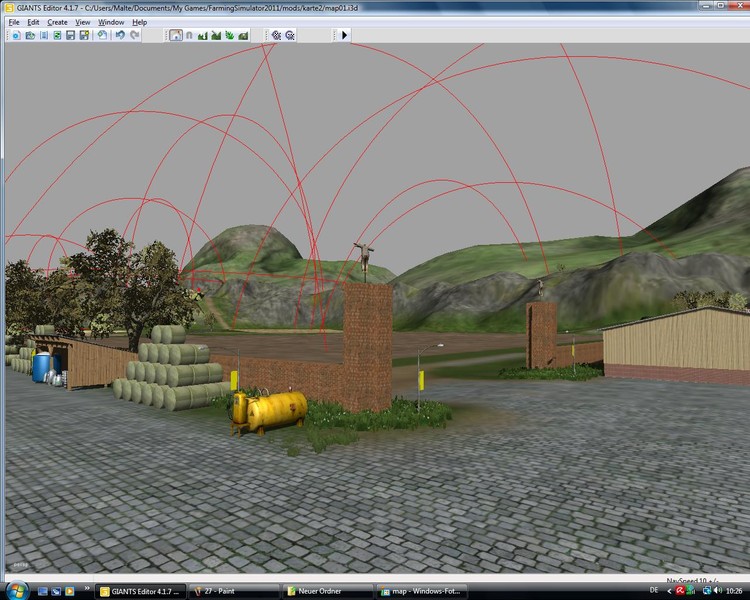Expand the quick launch overflow chevron

[87, 589]
